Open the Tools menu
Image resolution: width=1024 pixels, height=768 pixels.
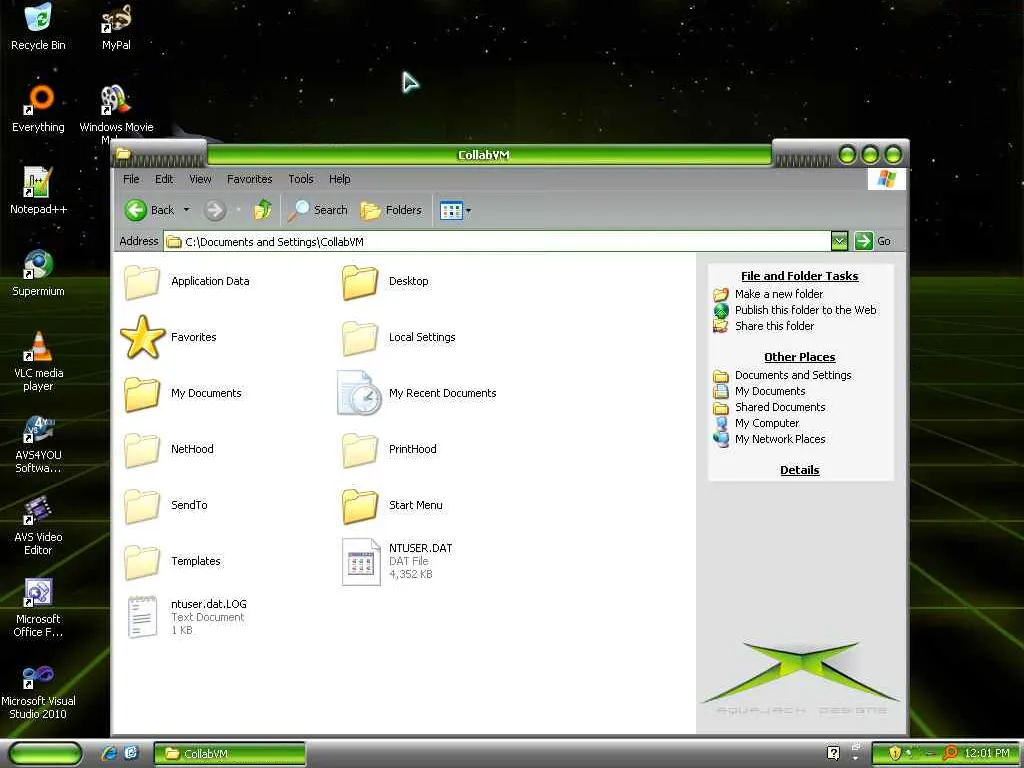[300, 179]
